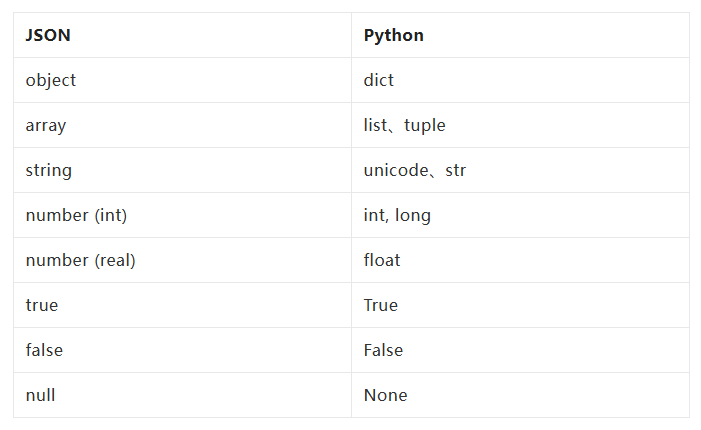The height and width of the screenshot is (430, 701).
Task: Click the capitalized False cell
Action: click(x=520, y=350)
